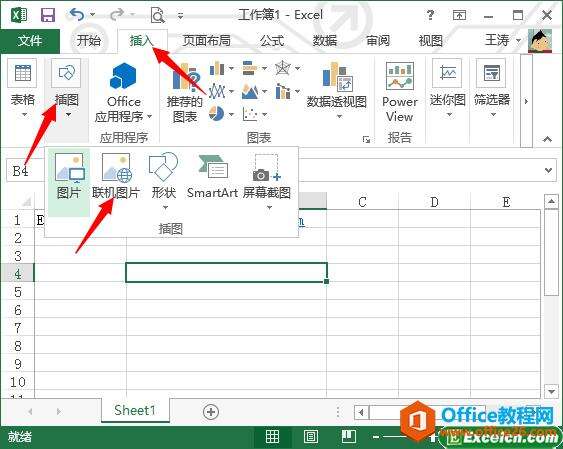The width and height of the screenshot is (563, 449).
Task: Open 筛选器 filters group
Action: pyautogui.click(x=492, y=88)
